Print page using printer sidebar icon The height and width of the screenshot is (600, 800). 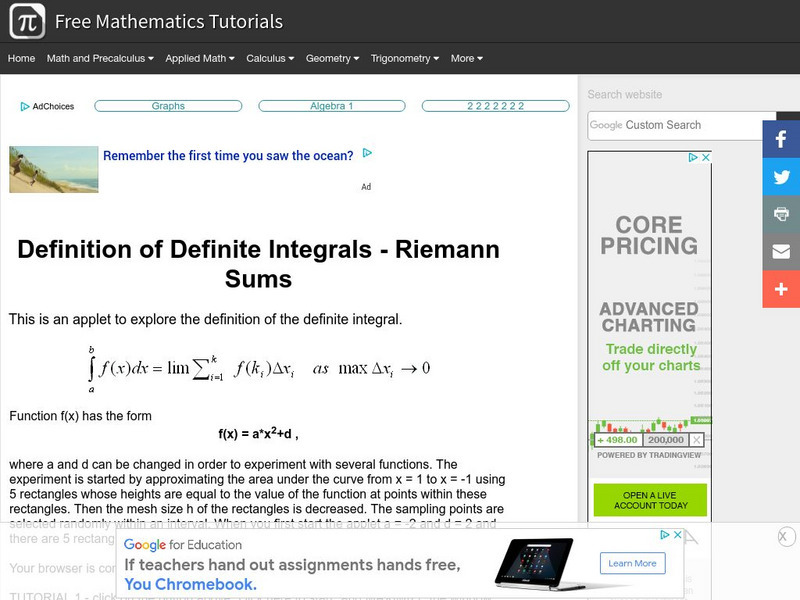(x=781, y=214)
